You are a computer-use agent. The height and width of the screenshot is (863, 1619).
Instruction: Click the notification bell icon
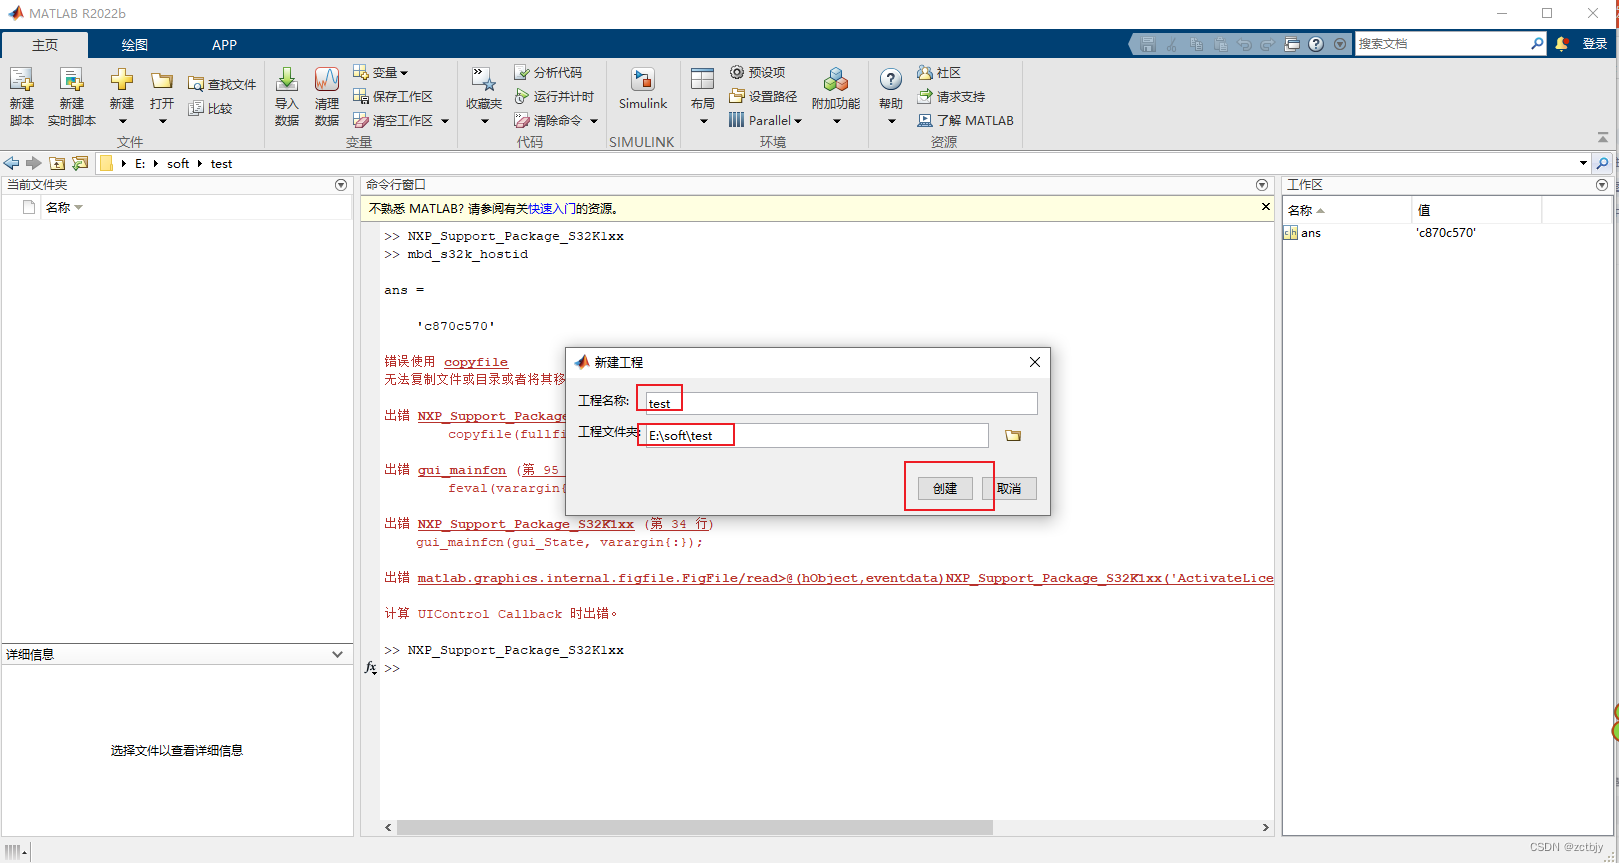(x=1561, y=44)
